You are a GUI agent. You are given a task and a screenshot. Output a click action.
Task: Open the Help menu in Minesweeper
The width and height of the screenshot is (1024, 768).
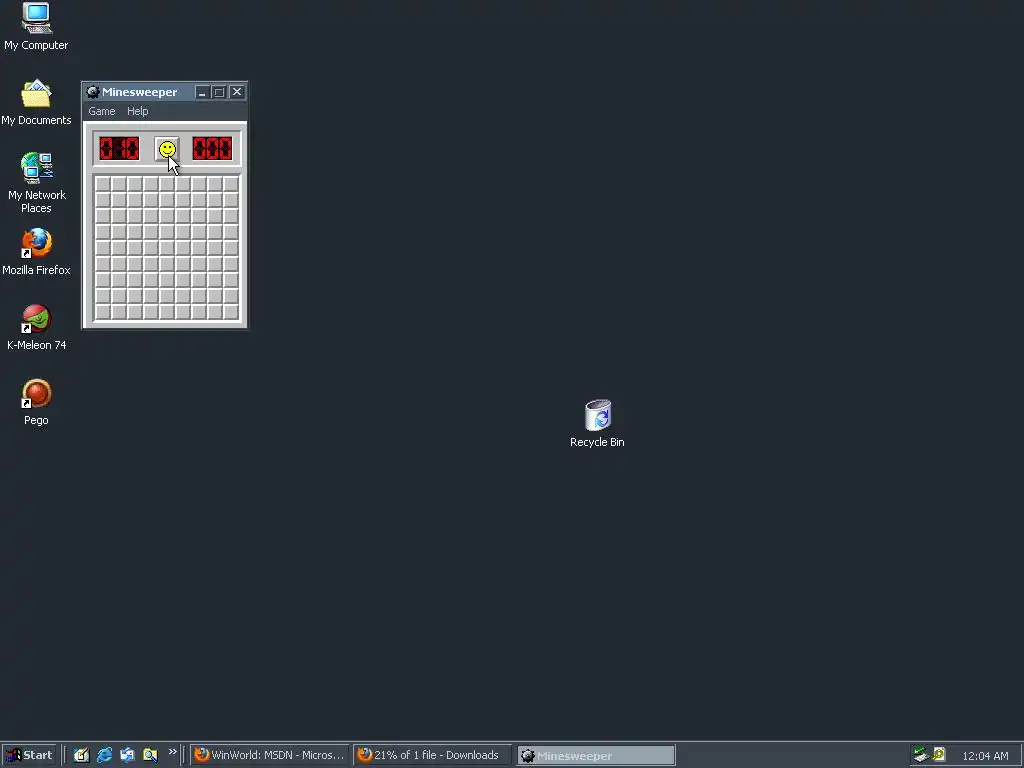coord(138,111)
